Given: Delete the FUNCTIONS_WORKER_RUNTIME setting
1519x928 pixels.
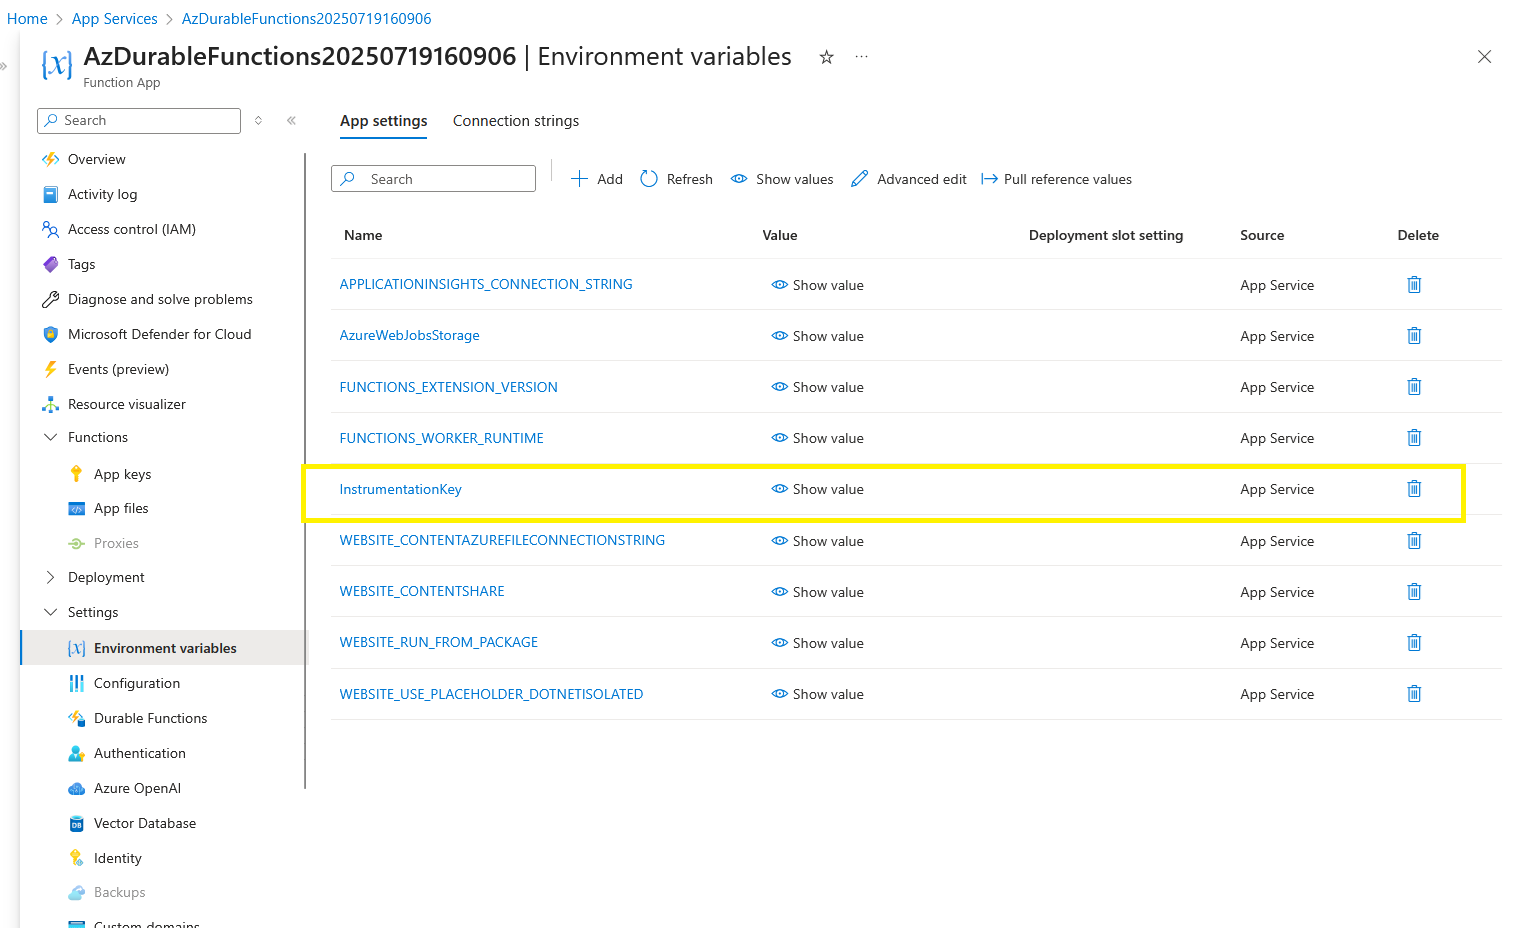Looking at the screenshot, I should coord(1414,438).
